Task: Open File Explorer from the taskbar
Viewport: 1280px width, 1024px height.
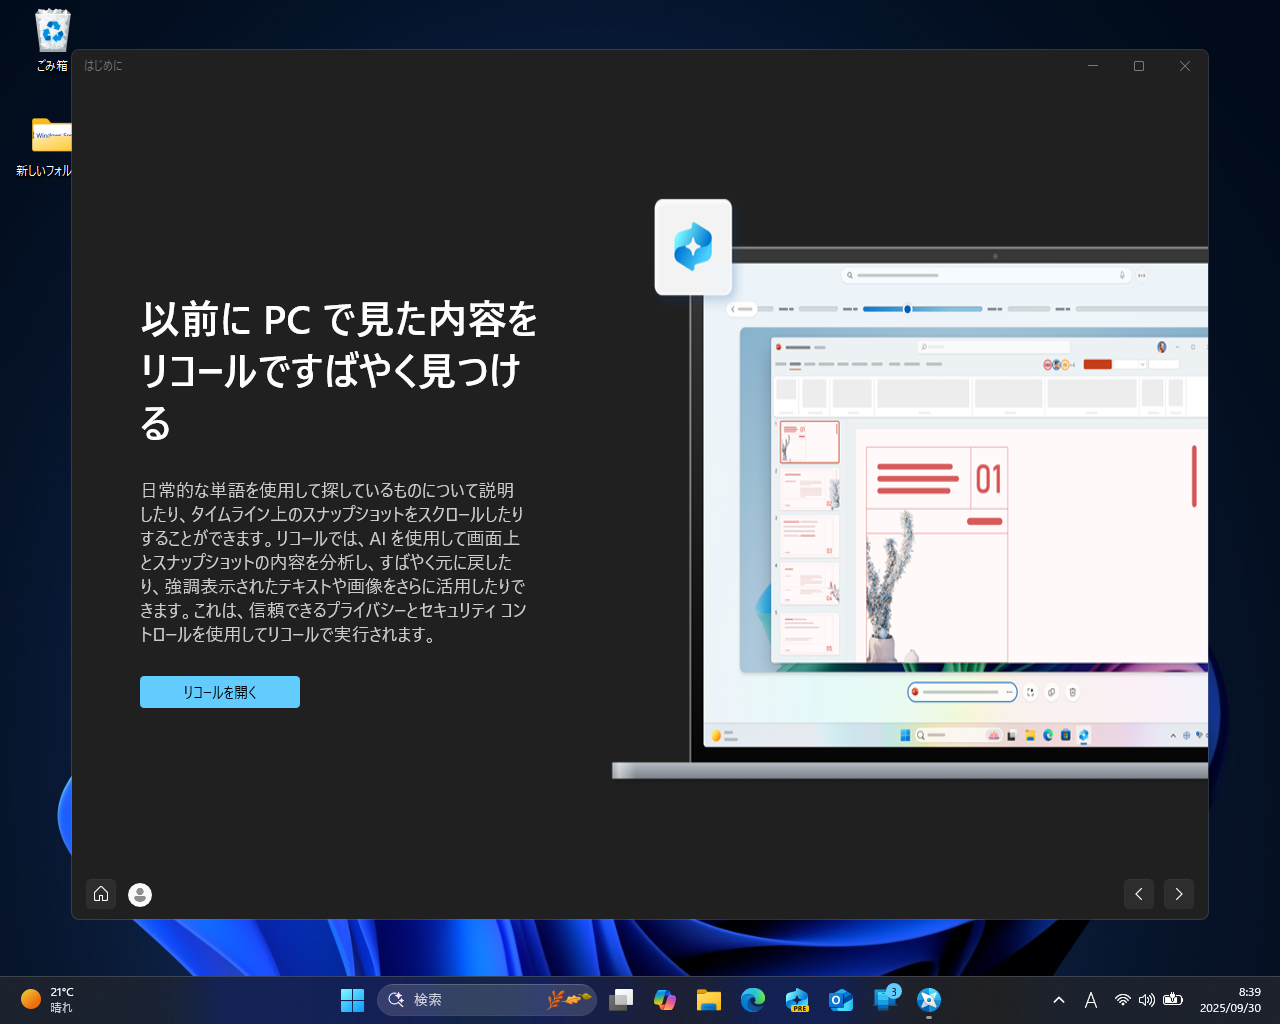Action: tap(709, 1000)
